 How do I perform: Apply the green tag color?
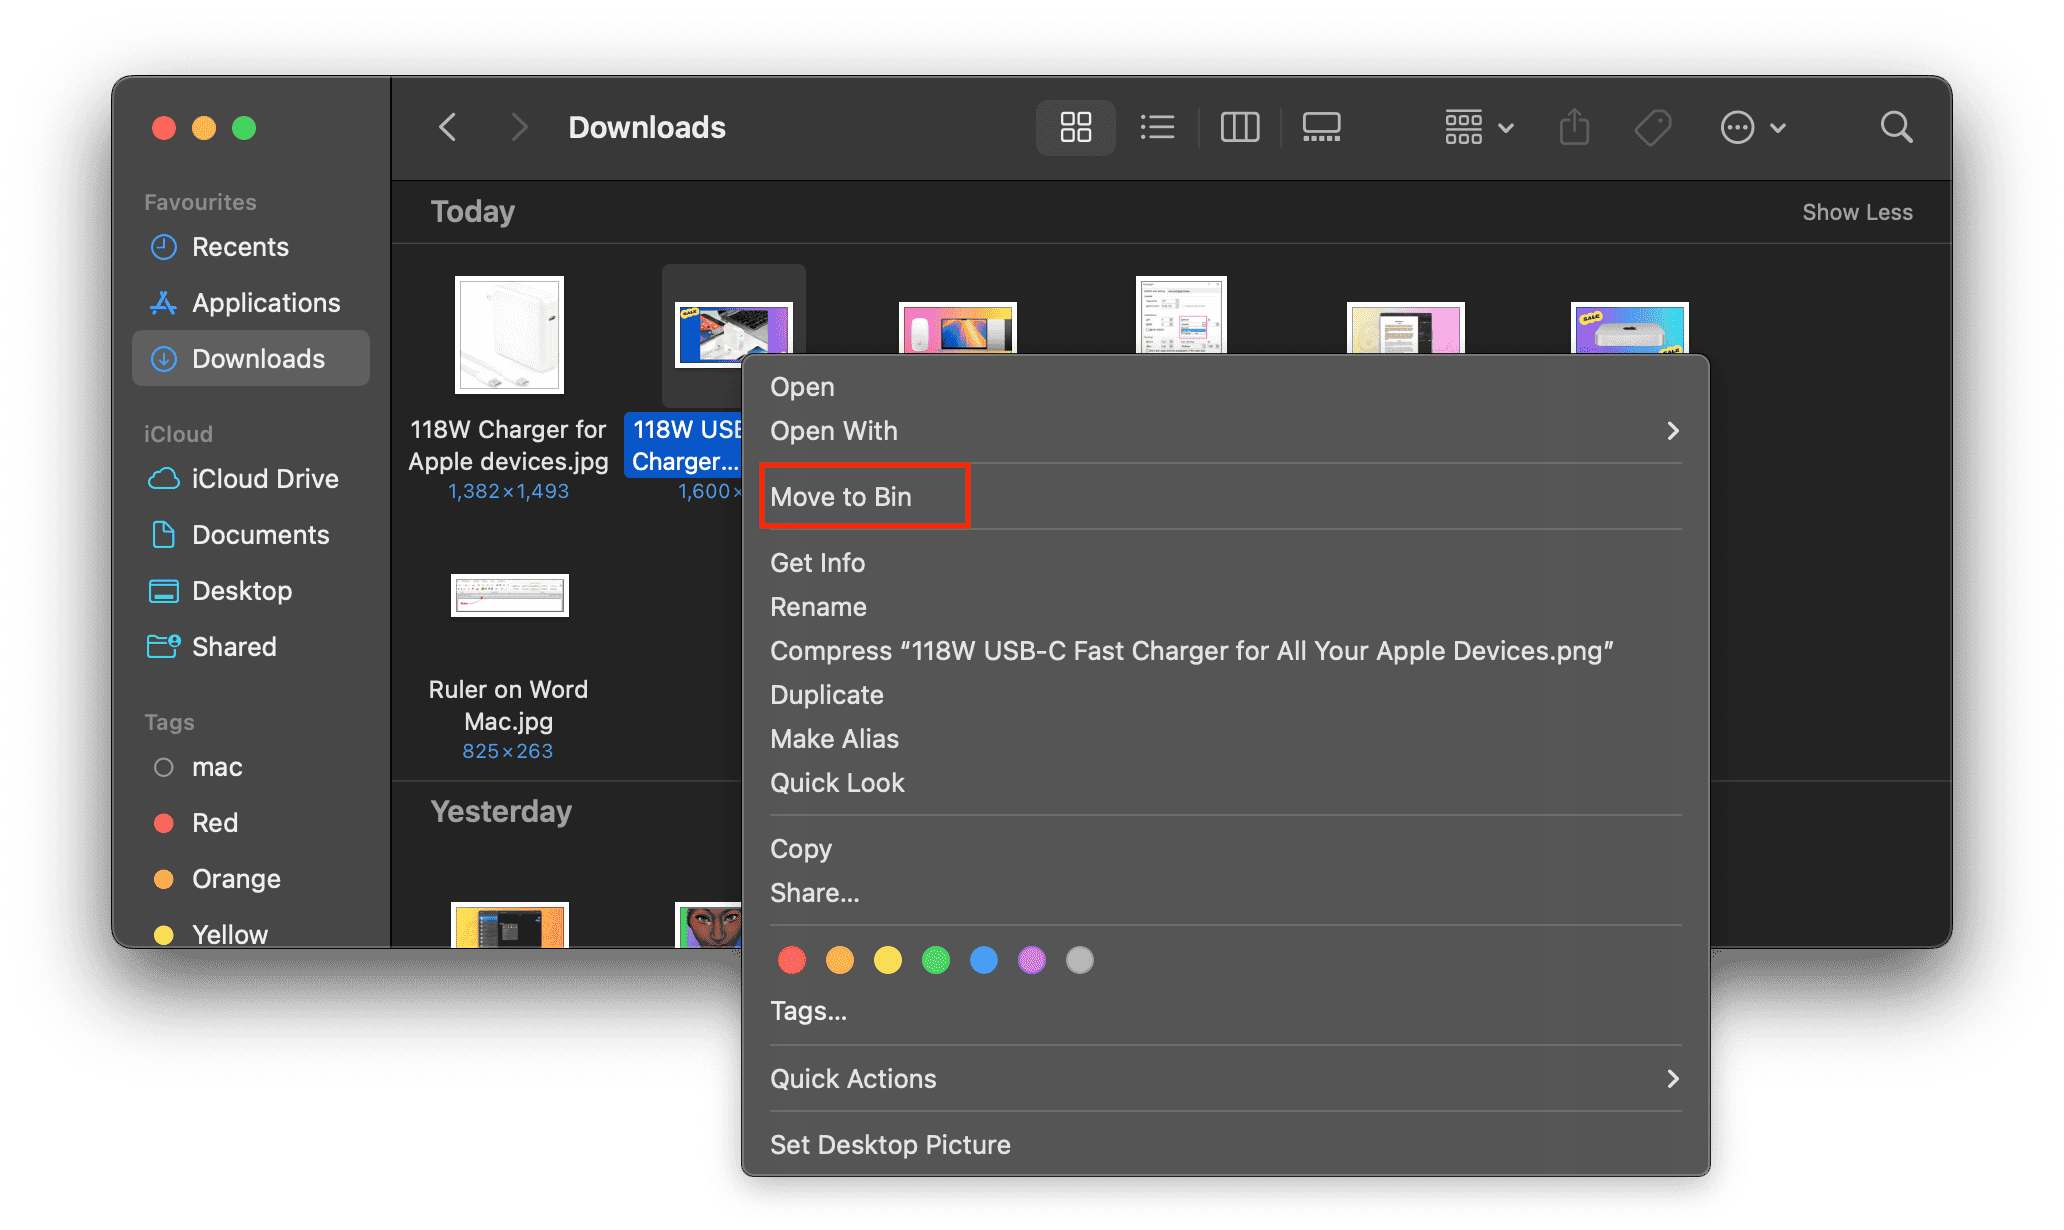coord(936,960)
